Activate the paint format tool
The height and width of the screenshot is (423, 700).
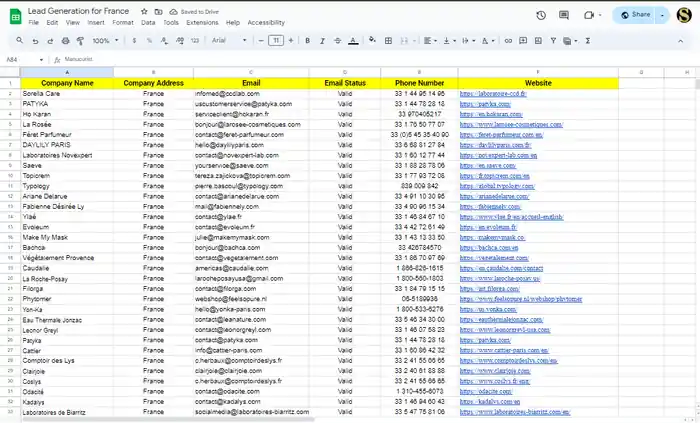coord(80,41)
